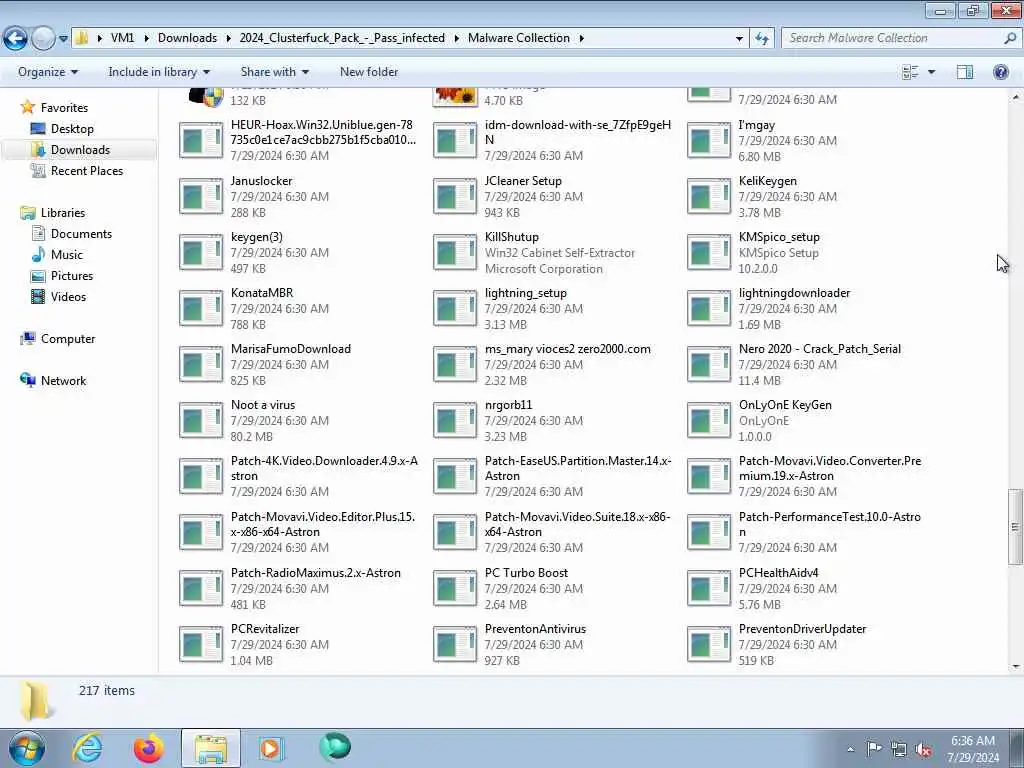1024x768 pixels.
Task: Open the Documents library
Action: [x=81, y=234]
